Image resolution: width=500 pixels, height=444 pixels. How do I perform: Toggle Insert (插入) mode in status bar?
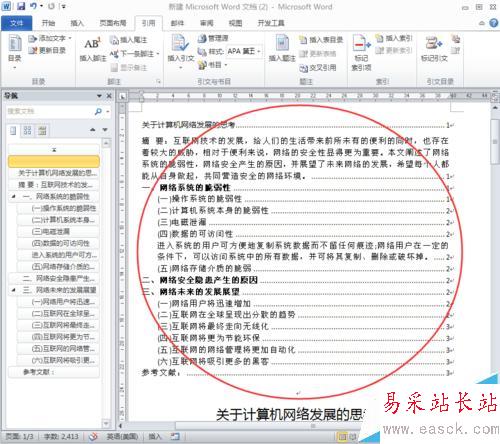click(x=154, y=436)
